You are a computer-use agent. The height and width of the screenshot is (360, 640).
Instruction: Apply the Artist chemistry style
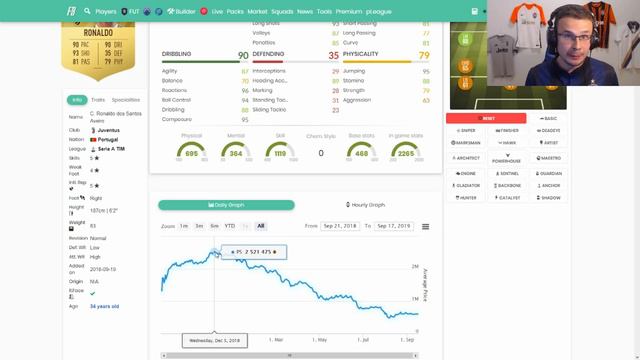coord(548,143)
